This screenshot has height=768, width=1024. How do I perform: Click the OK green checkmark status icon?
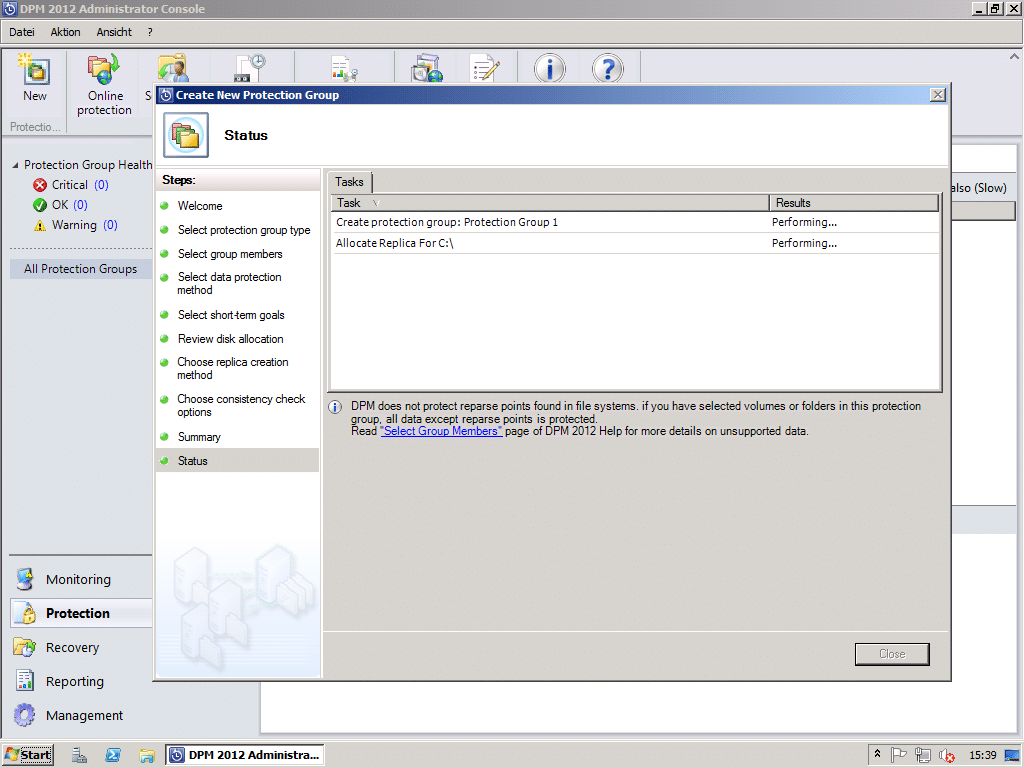40,205
